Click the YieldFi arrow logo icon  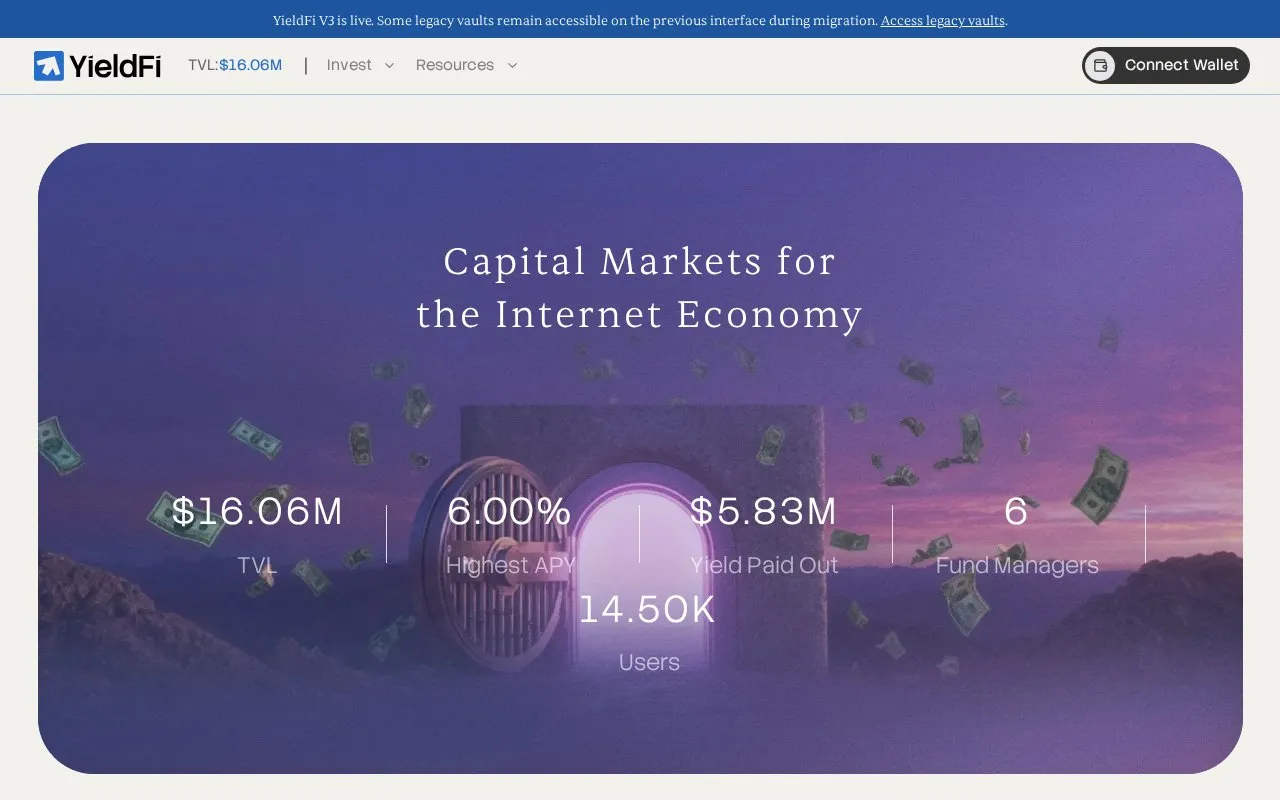[x=49, y=66]
